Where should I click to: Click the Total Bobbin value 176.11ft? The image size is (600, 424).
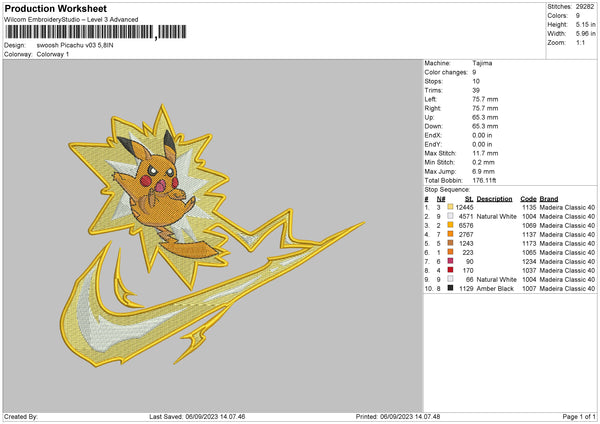(484, 180)
